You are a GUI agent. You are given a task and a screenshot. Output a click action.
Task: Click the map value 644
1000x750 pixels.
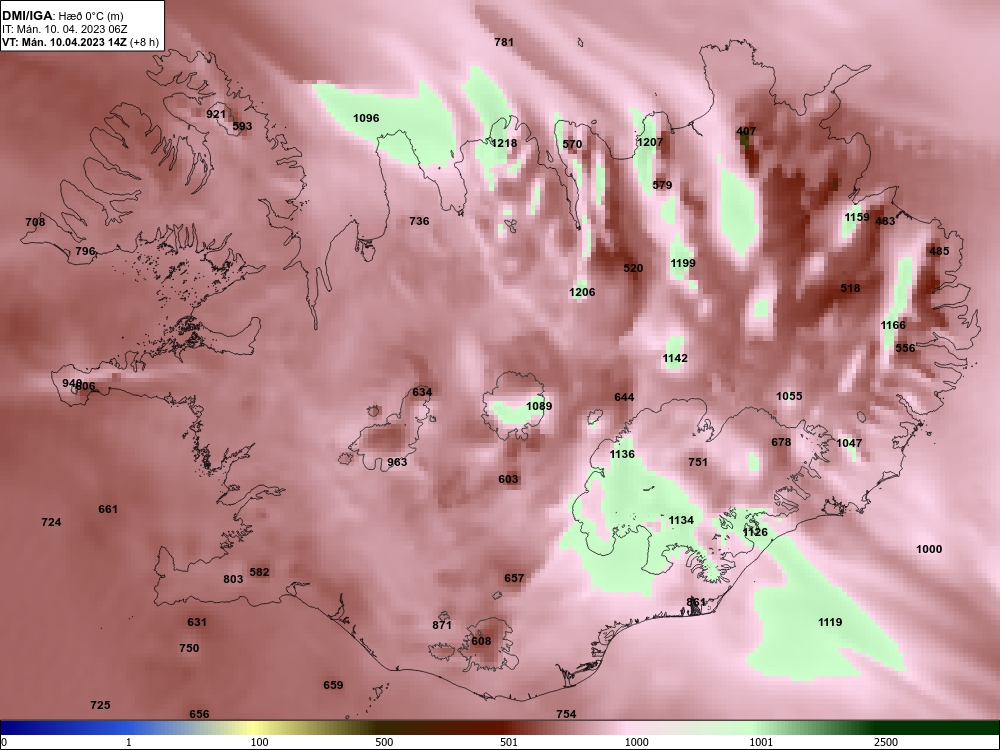624,397
